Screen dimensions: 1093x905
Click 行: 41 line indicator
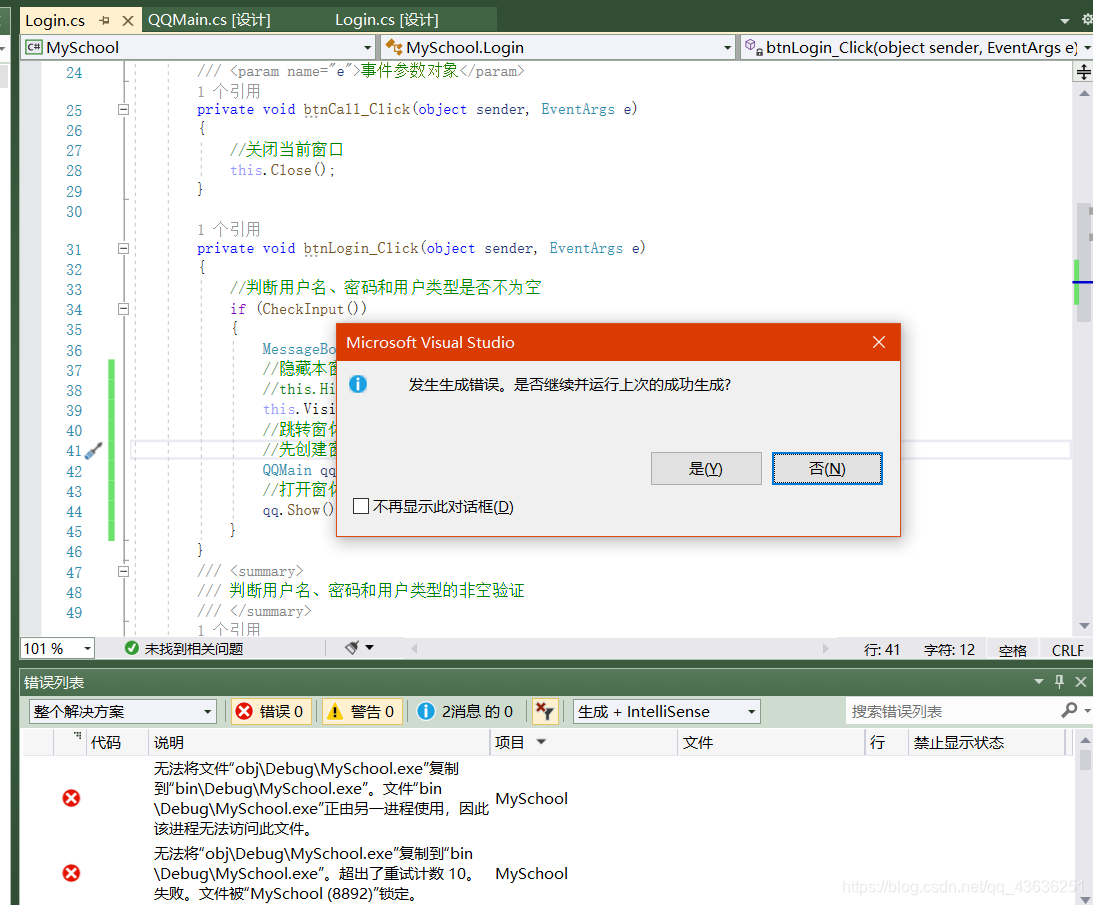pos(882,650)
